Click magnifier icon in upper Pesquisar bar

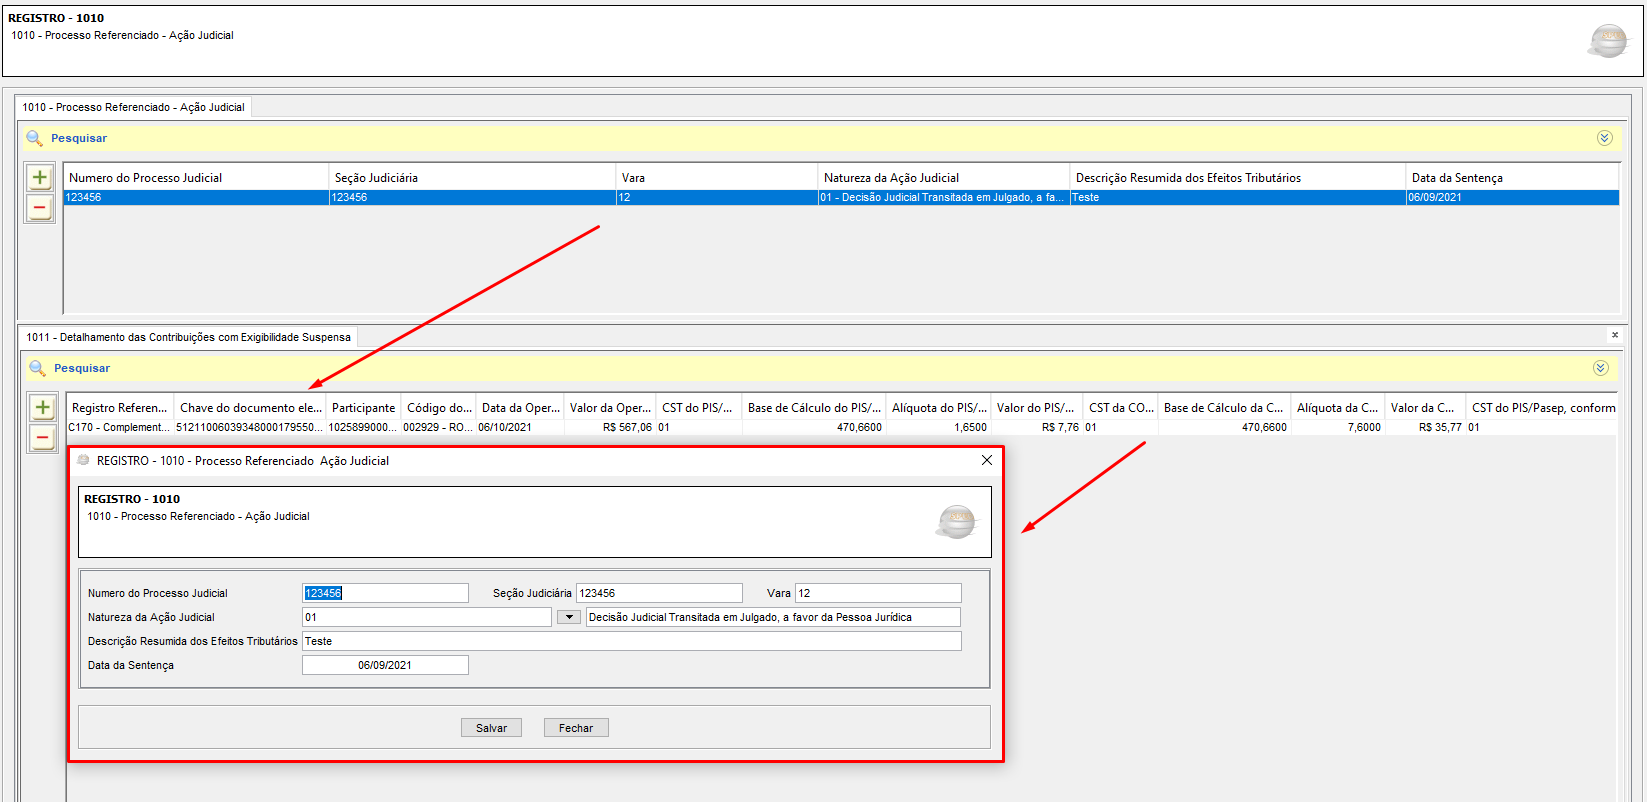pyautogui.click(x=34, y=138)
